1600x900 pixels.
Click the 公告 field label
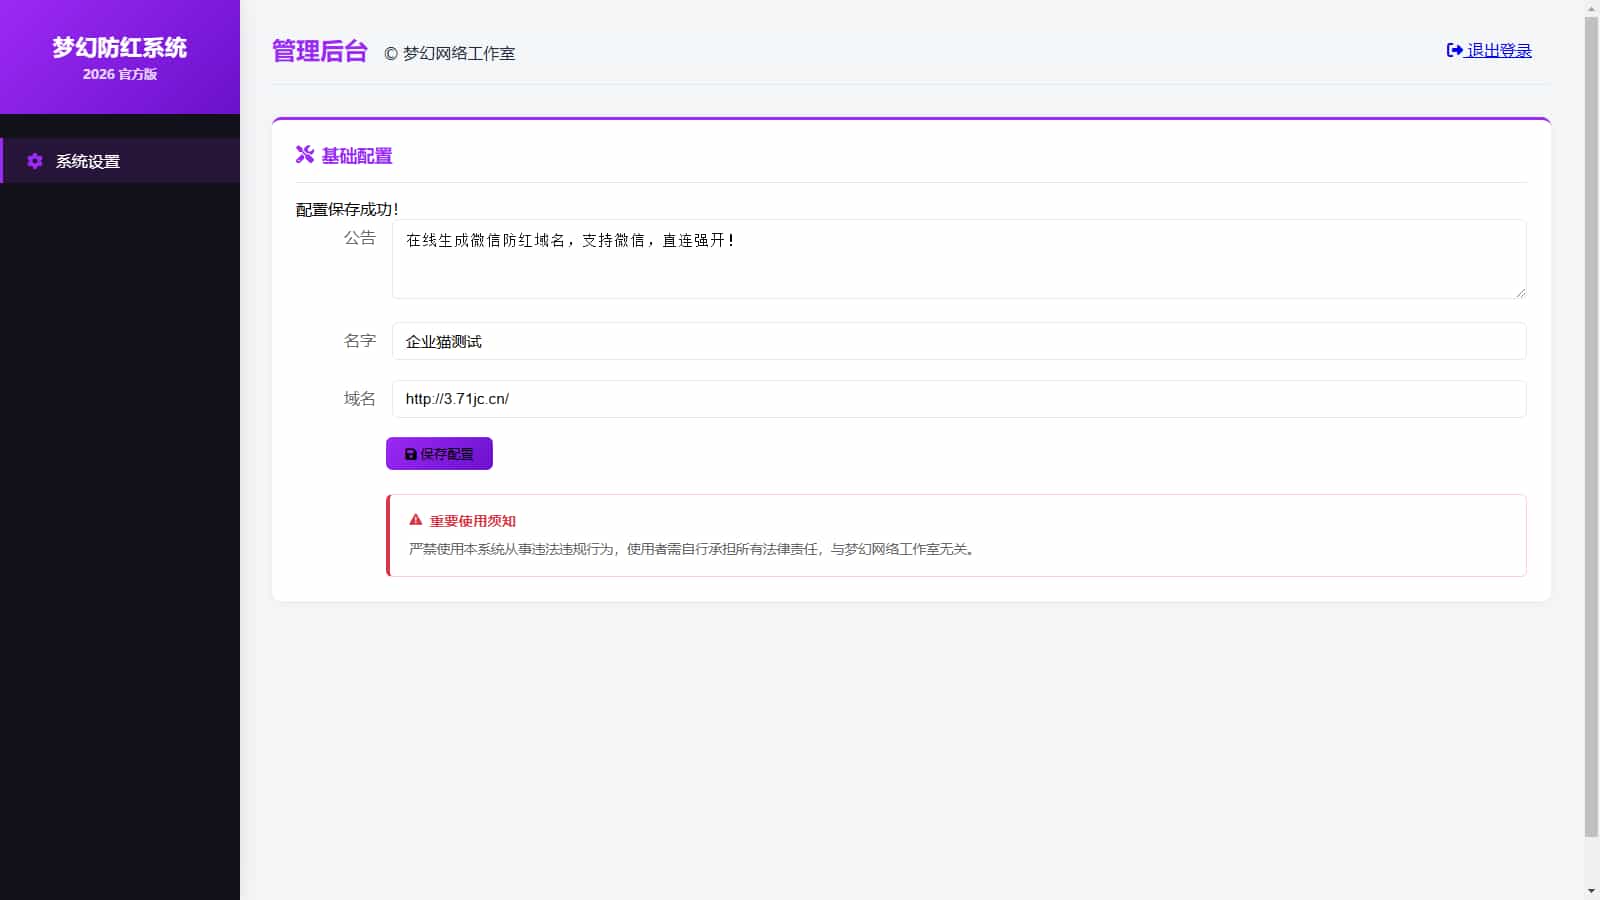[x=359, y=238]
